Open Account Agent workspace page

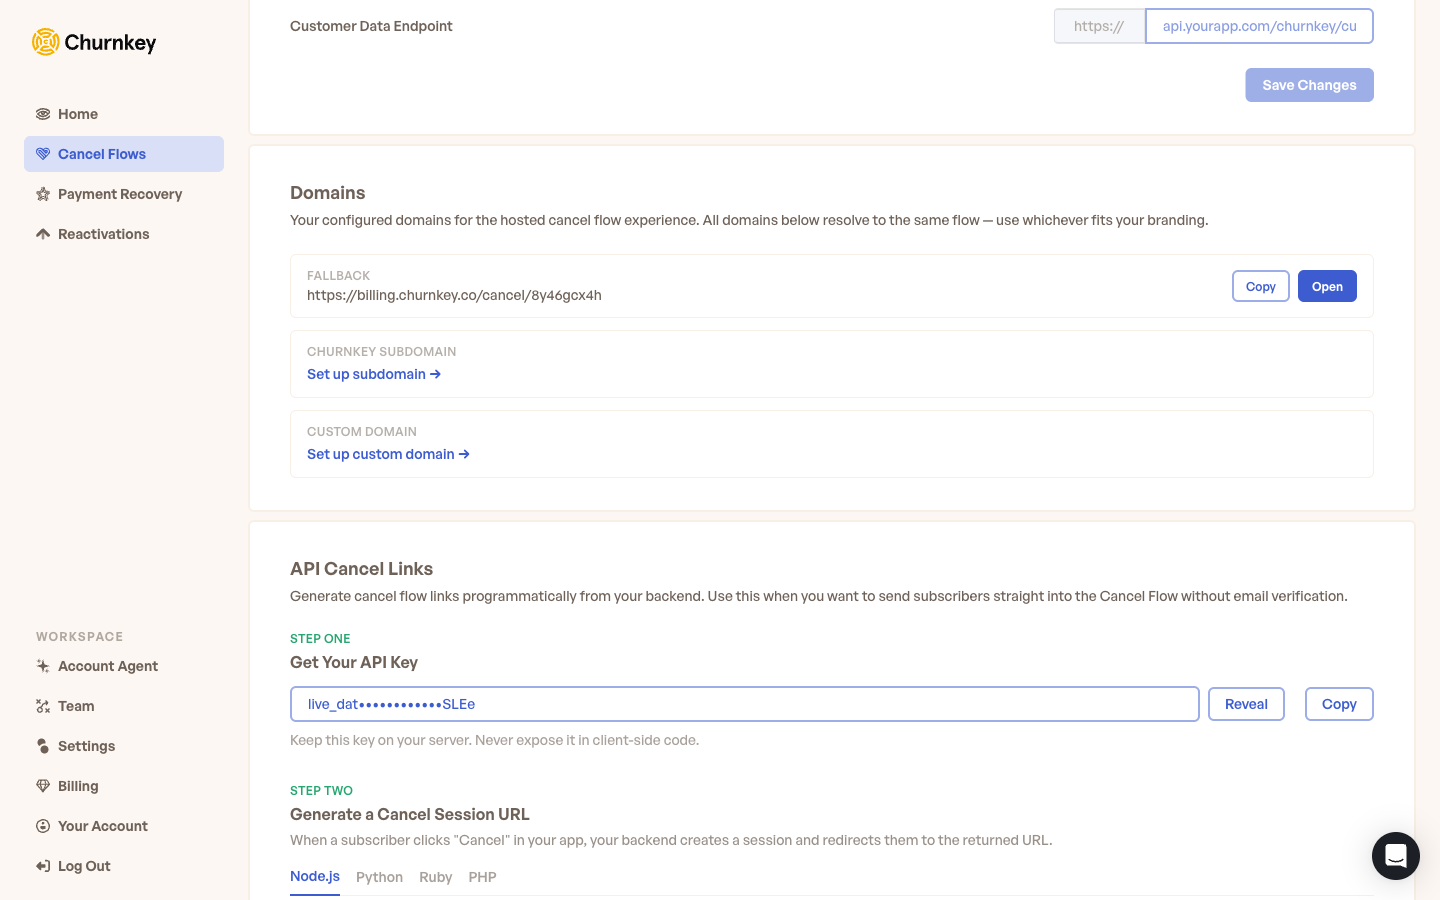(124, 666)
